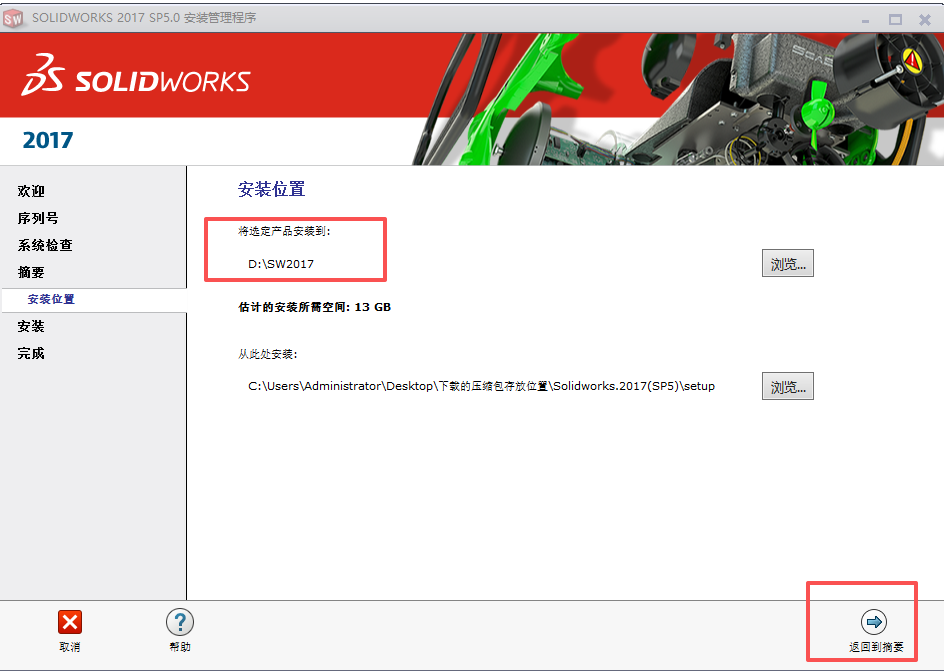Click 浏览 next to the D:\SW2017 destination
Image resolution: width=944 pixels, height=671 pixels.
[x=787, y=262]
